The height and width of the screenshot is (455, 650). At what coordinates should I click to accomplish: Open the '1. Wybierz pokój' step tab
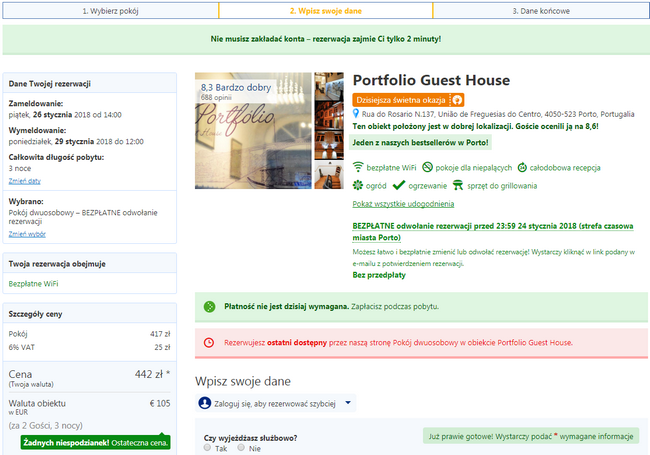point(110,11)
